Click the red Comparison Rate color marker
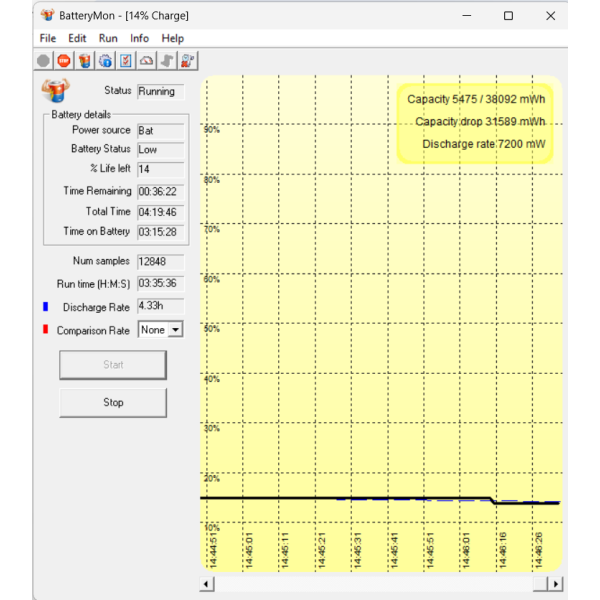The height and width of the screenshot is (600, 600). point(46,329)
